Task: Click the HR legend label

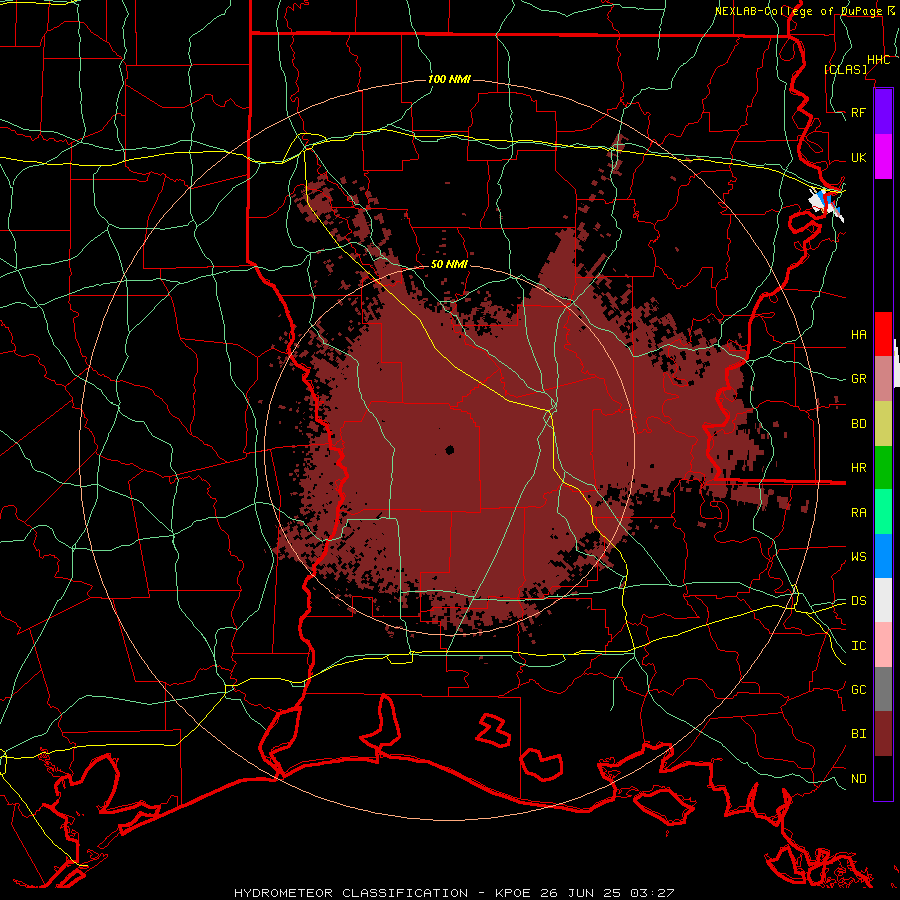Action: pyautogui.click(x=859, y=468)
